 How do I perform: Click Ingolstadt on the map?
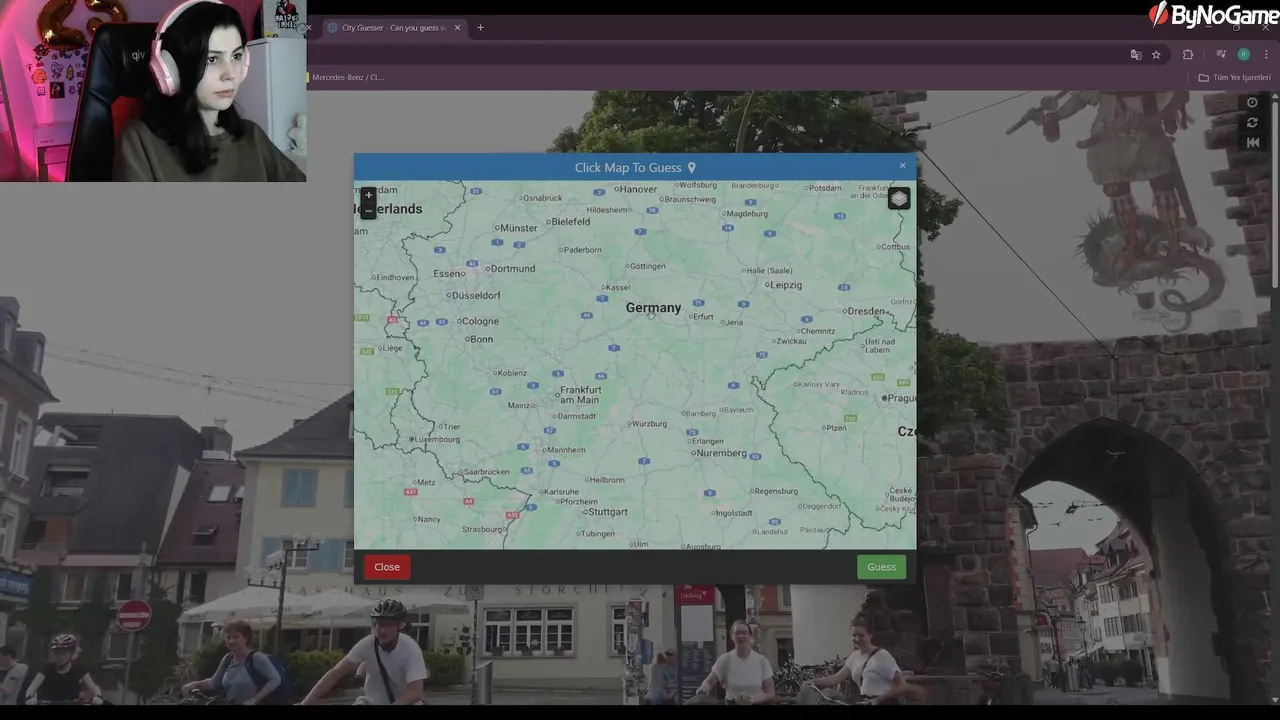point(732,513)
